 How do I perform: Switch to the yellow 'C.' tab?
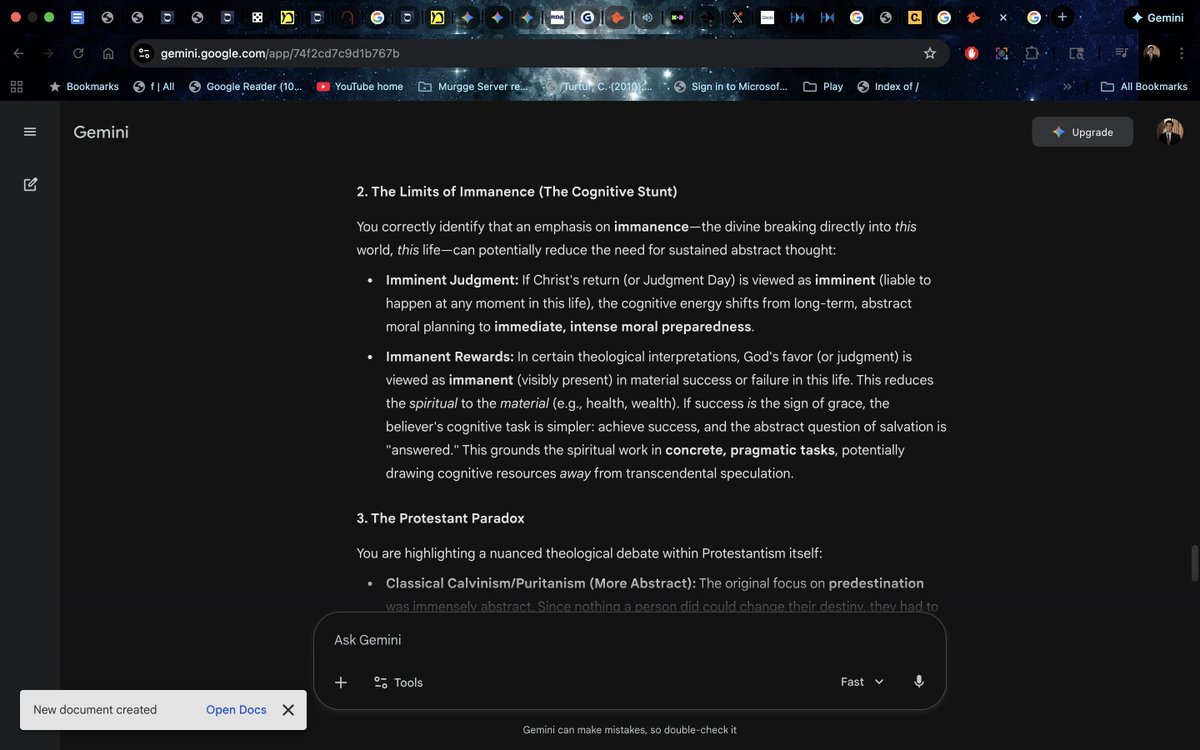(914, 17)
